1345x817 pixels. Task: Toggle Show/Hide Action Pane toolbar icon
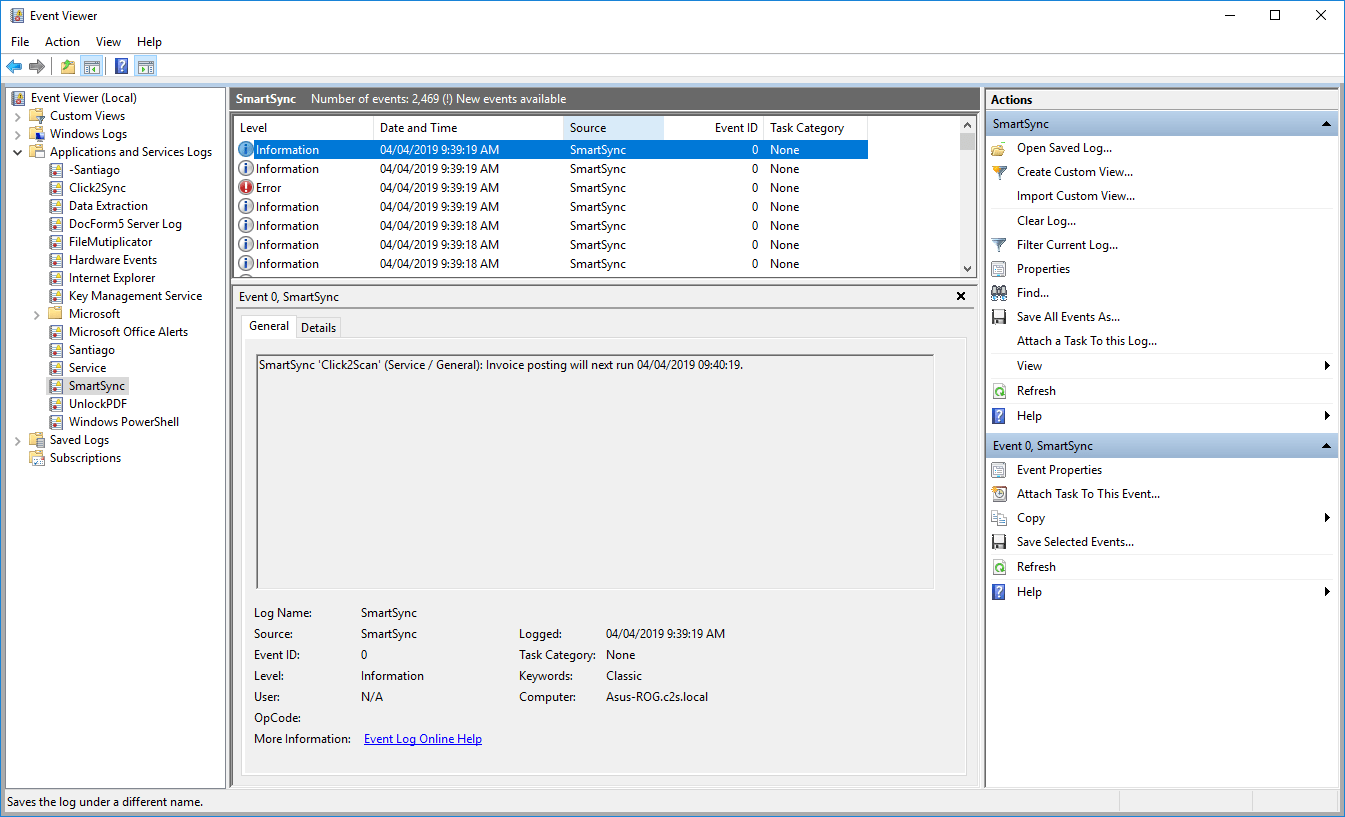[146, 67]
